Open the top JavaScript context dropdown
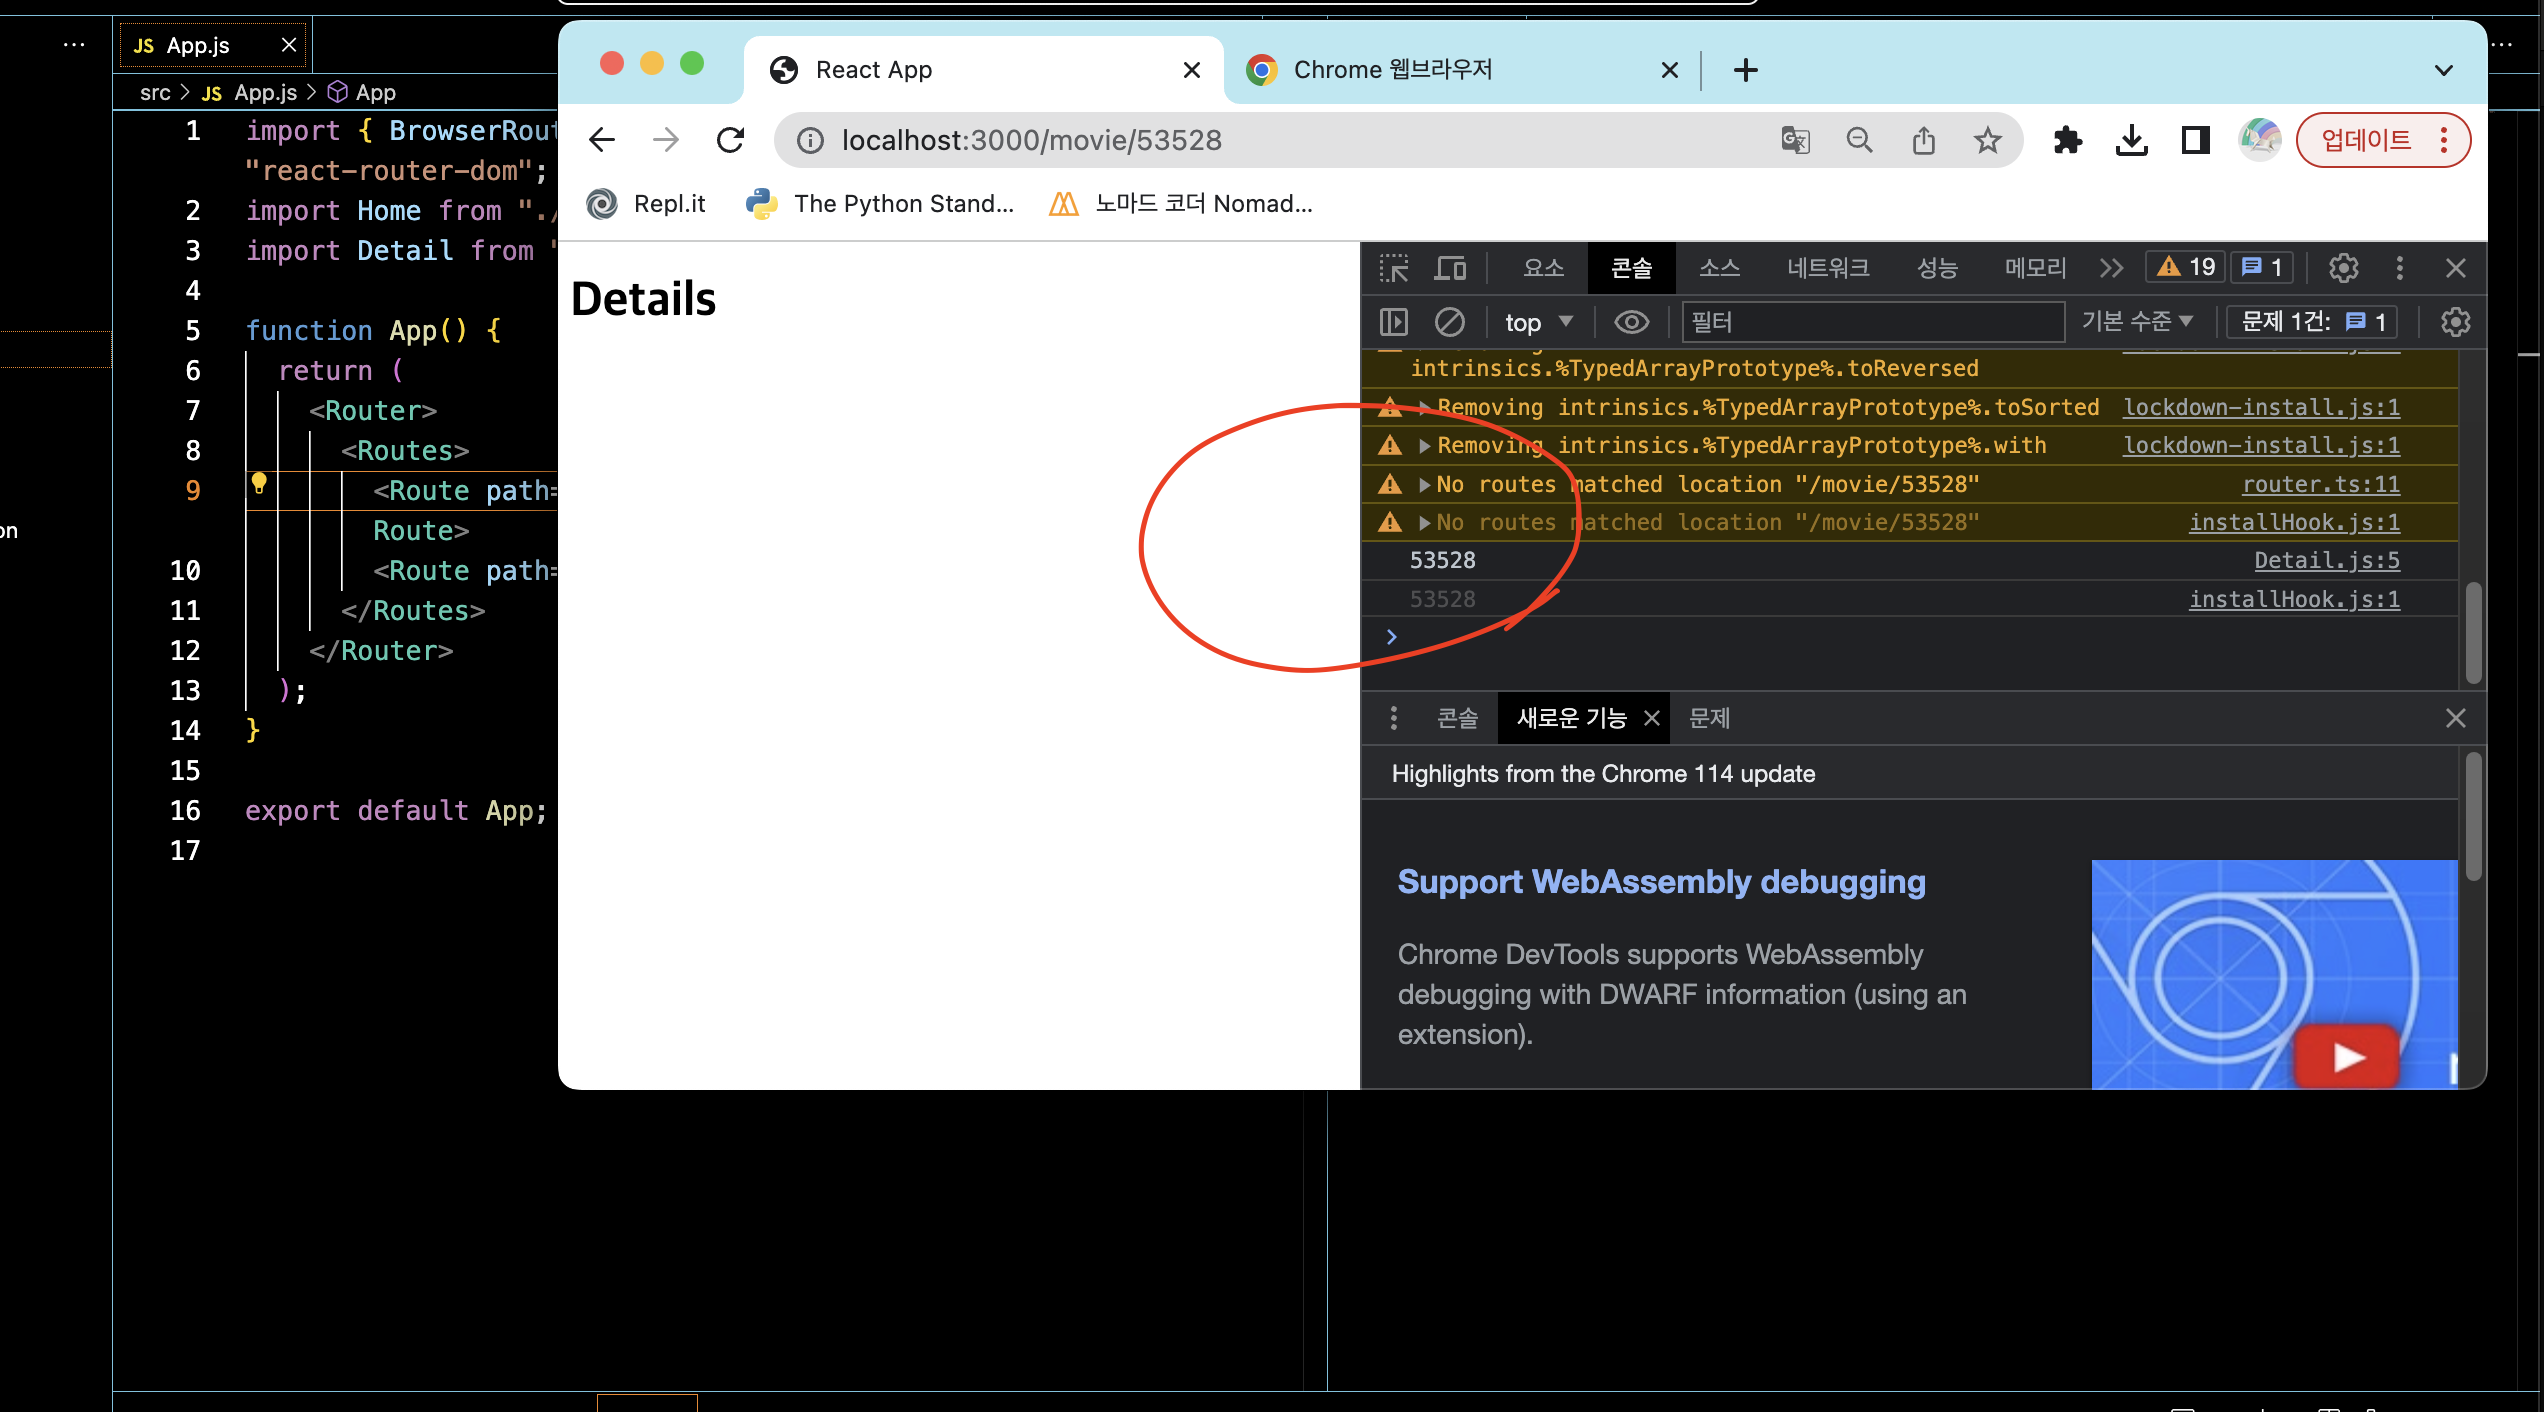The image size is (2544, 1412). pos(1538,322)
